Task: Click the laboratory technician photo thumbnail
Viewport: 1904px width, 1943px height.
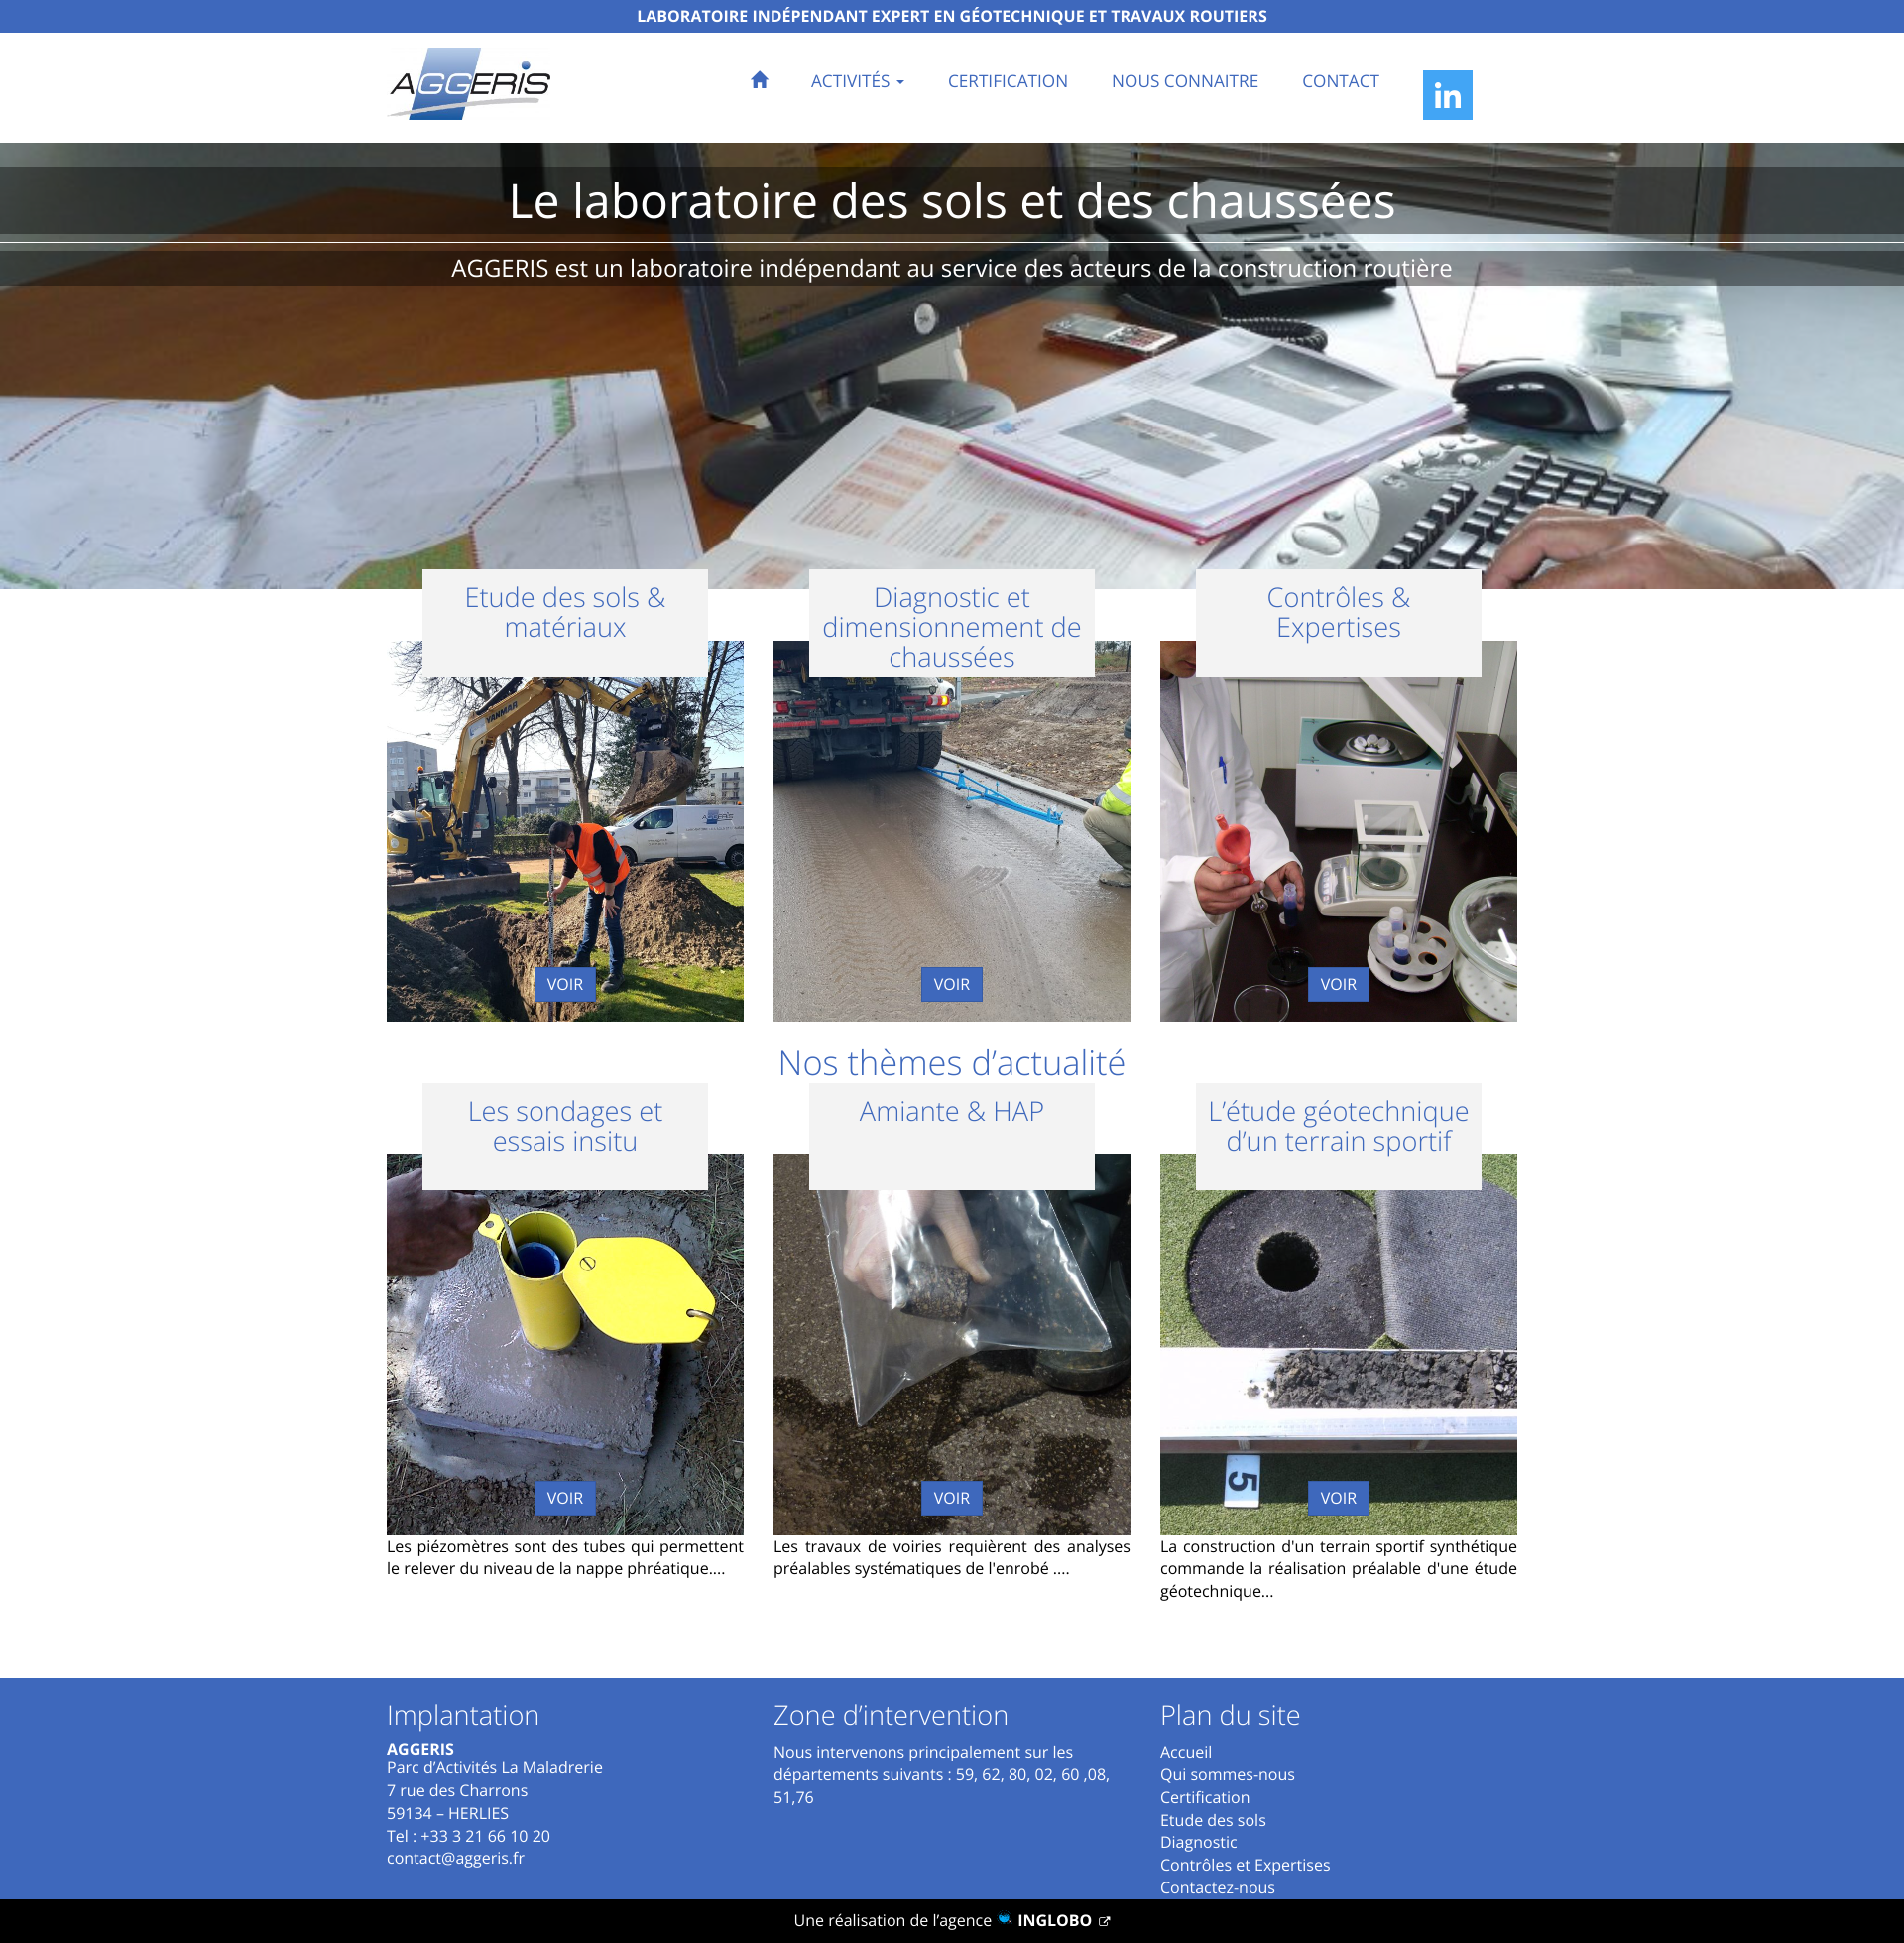Action: pyautogui.click(x=1338, y=830)
